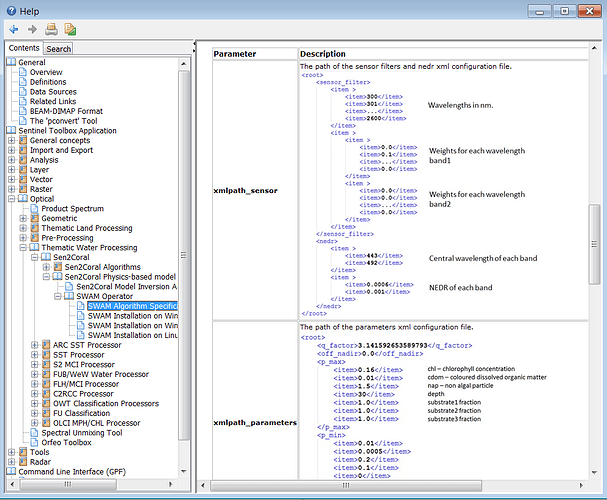Select Sen2Coral Model Inversion topic
This screenshot has width=607, height=500.
(x=127, y=286)
